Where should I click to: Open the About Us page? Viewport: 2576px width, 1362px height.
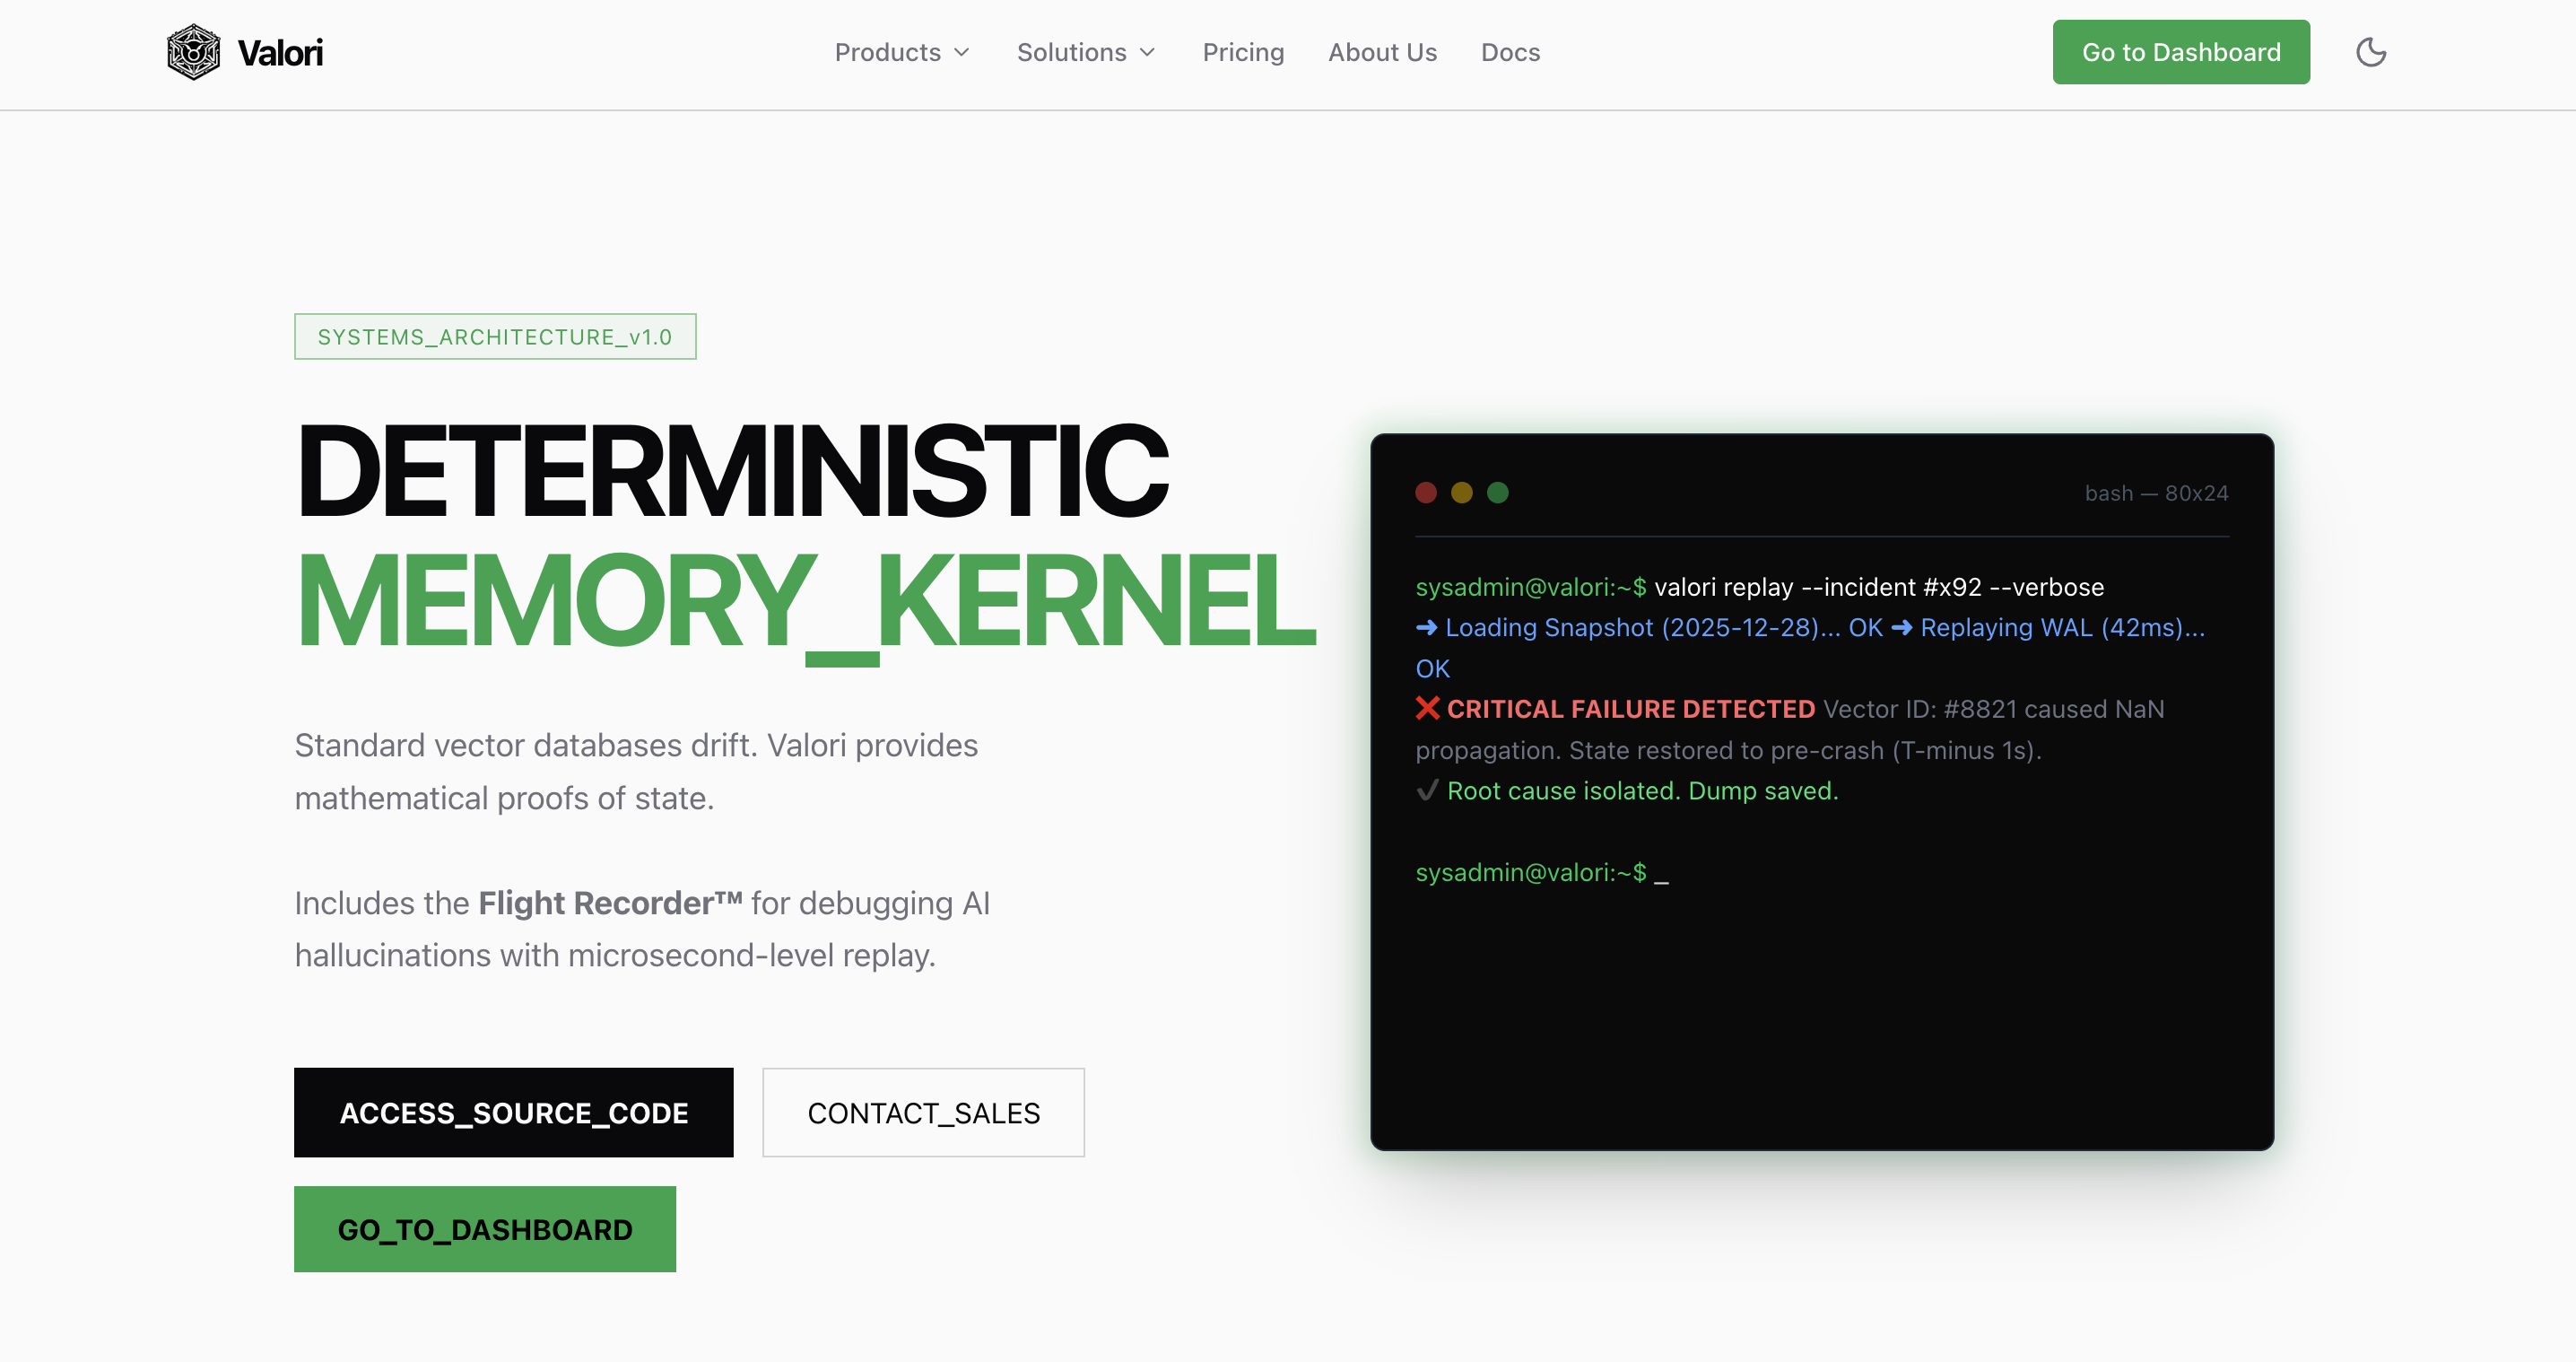tap(1382, 52)
